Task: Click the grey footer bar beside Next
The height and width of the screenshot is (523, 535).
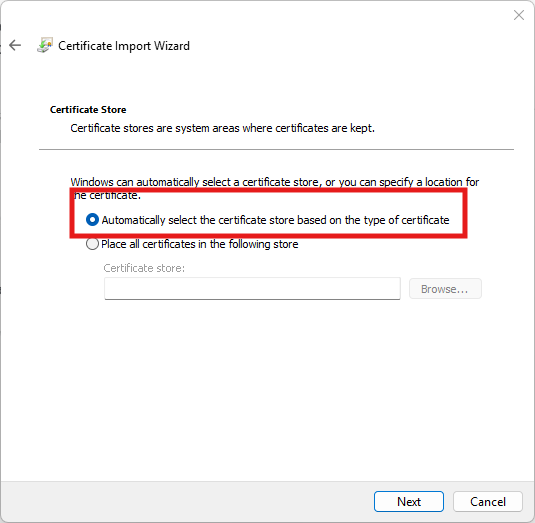Action: coord(187,502)
